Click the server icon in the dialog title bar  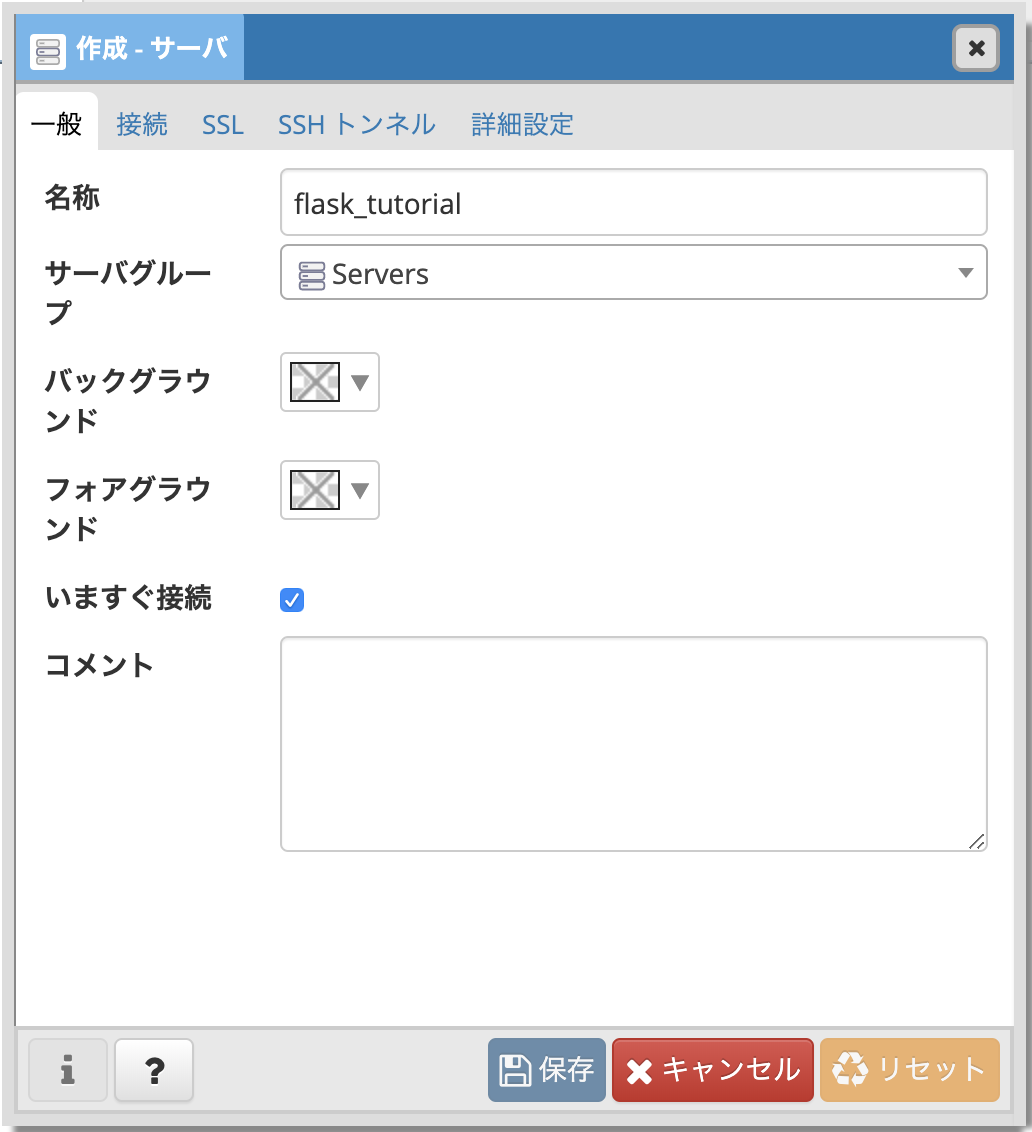[x=47, y=46]
